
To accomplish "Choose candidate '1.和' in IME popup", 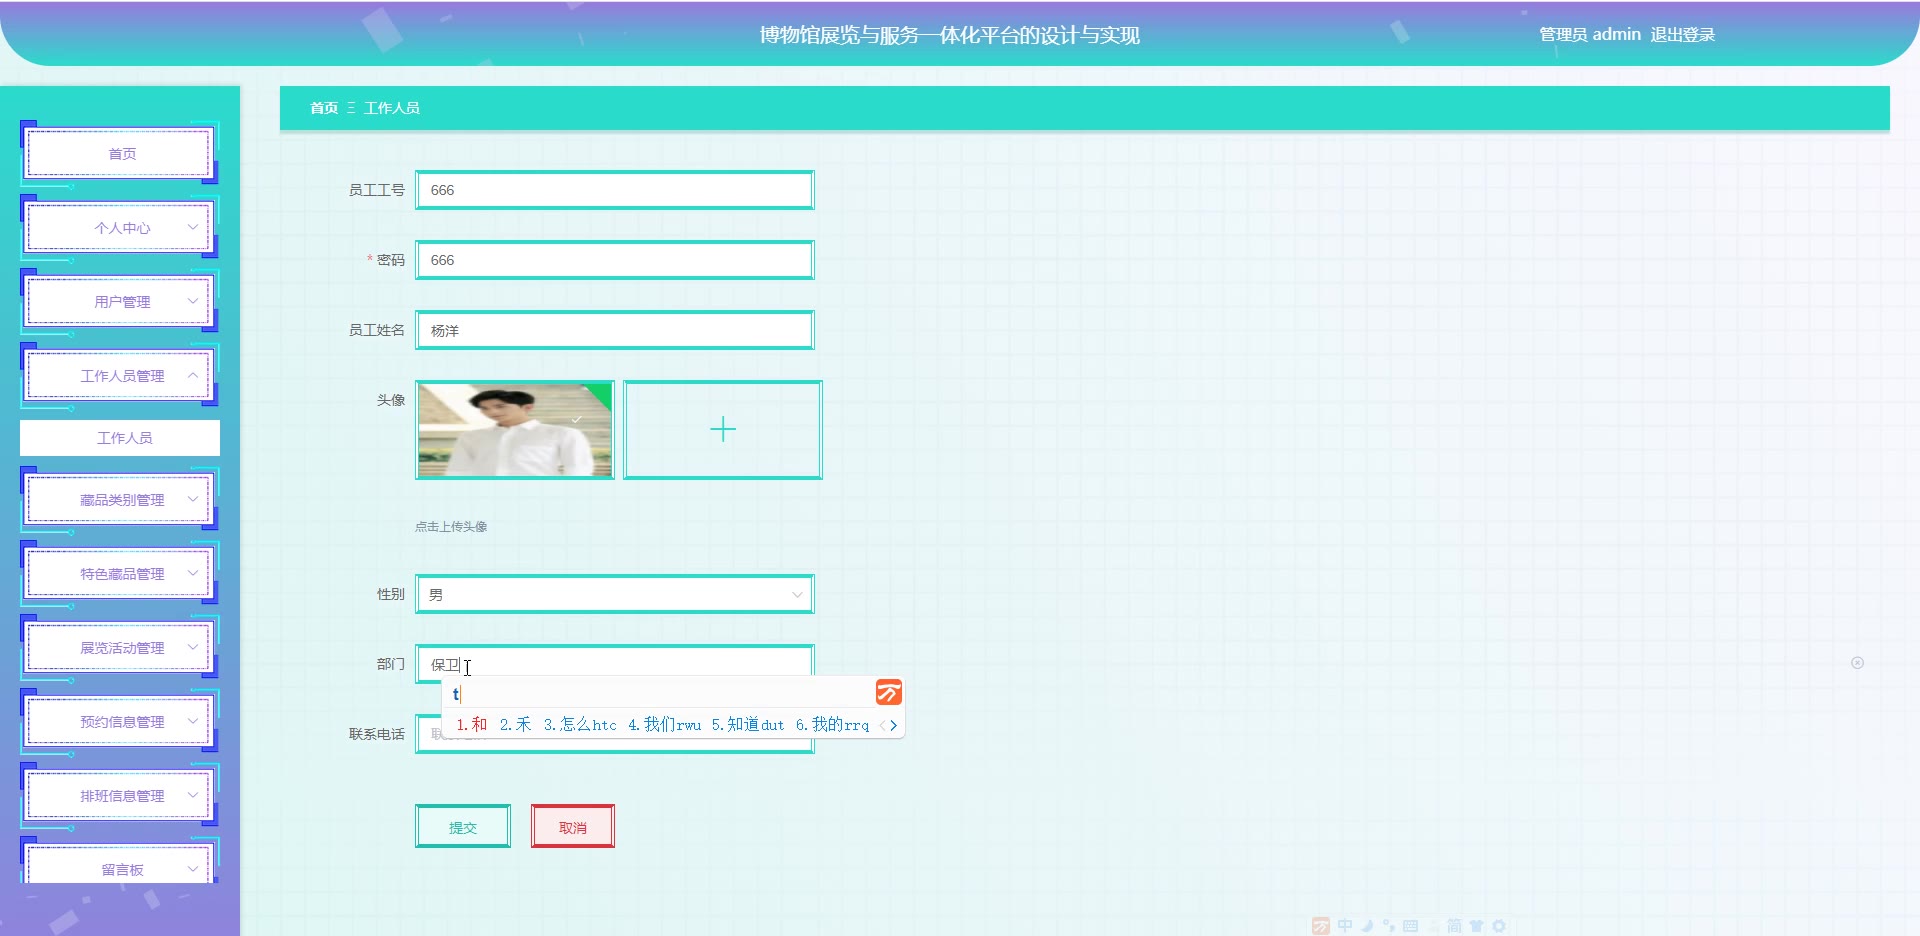I will [x=472, y=725].
